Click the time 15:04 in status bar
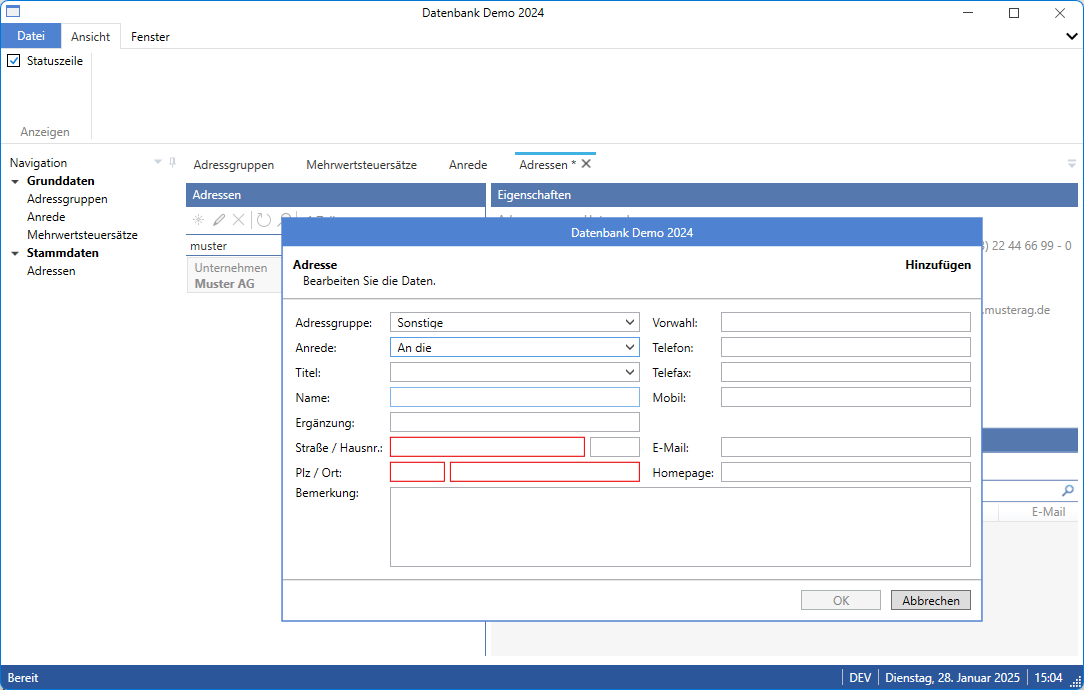Image resolution: width=1084 pixels, height=690 pixels. pyautogui.click(x=1048, y=678)
